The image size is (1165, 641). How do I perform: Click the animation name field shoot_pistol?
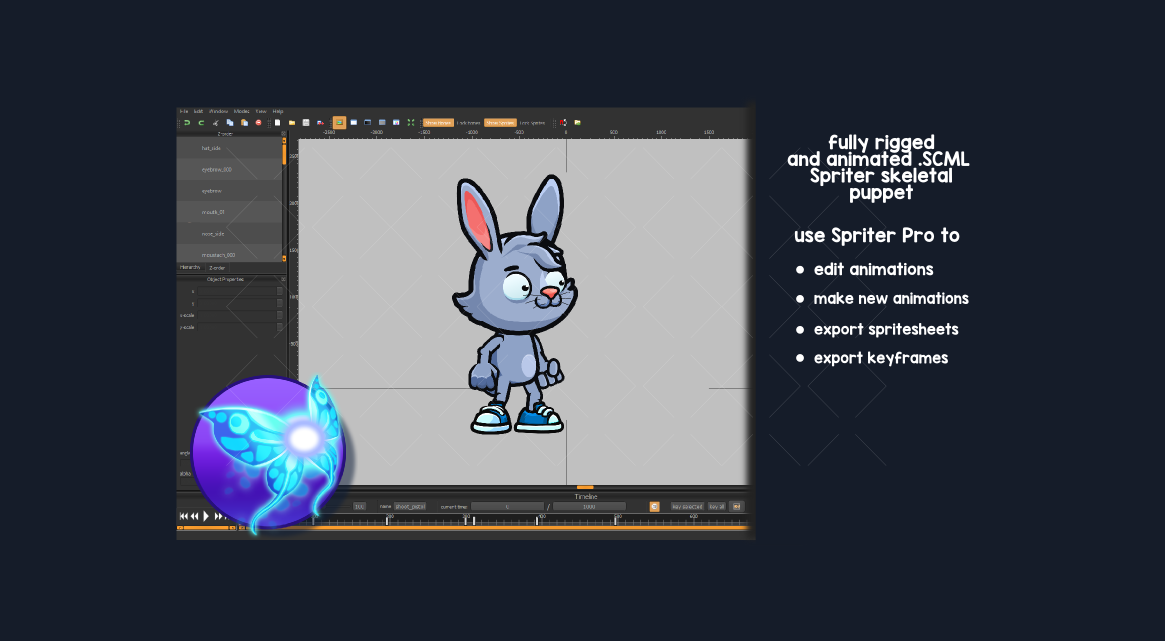(x=409, y=507)
